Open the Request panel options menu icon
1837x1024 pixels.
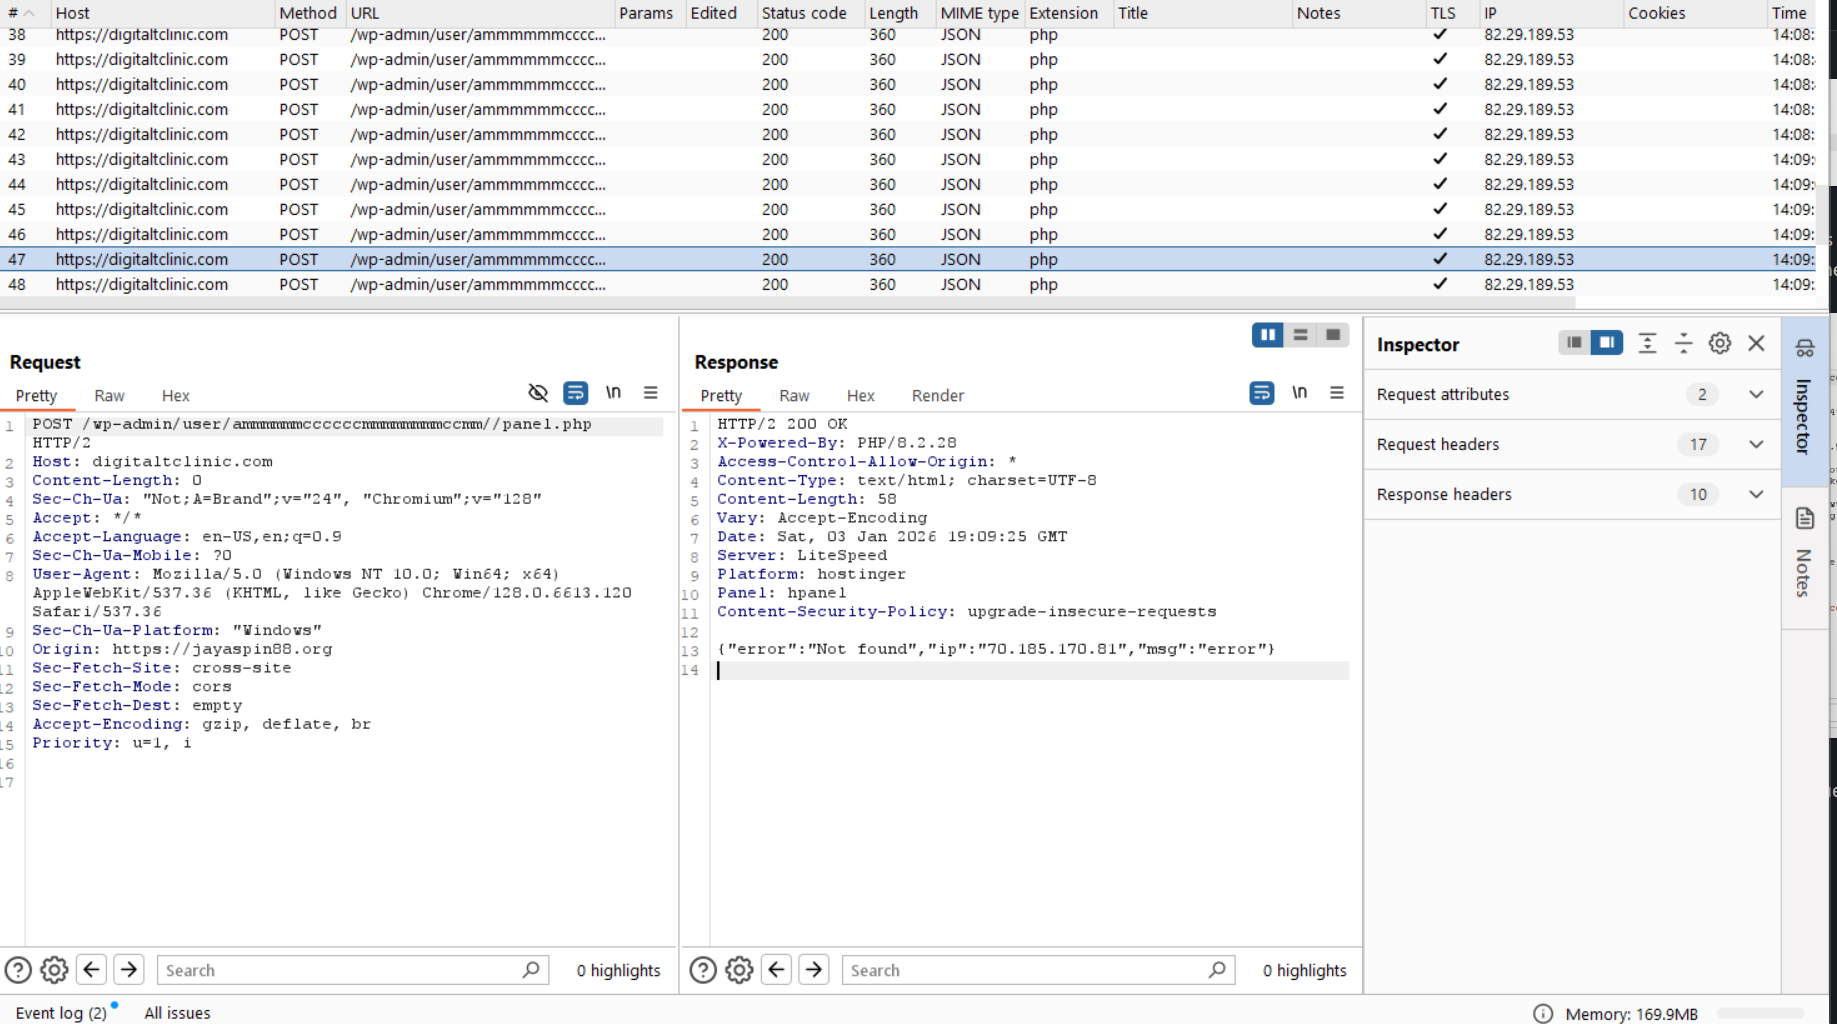651,393
